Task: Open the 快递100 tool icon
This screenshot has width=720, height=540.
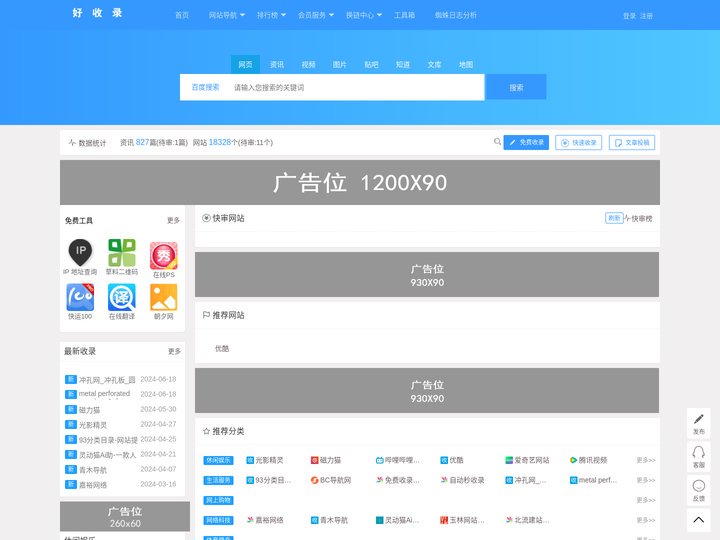Action: click(x=80, y=297)
